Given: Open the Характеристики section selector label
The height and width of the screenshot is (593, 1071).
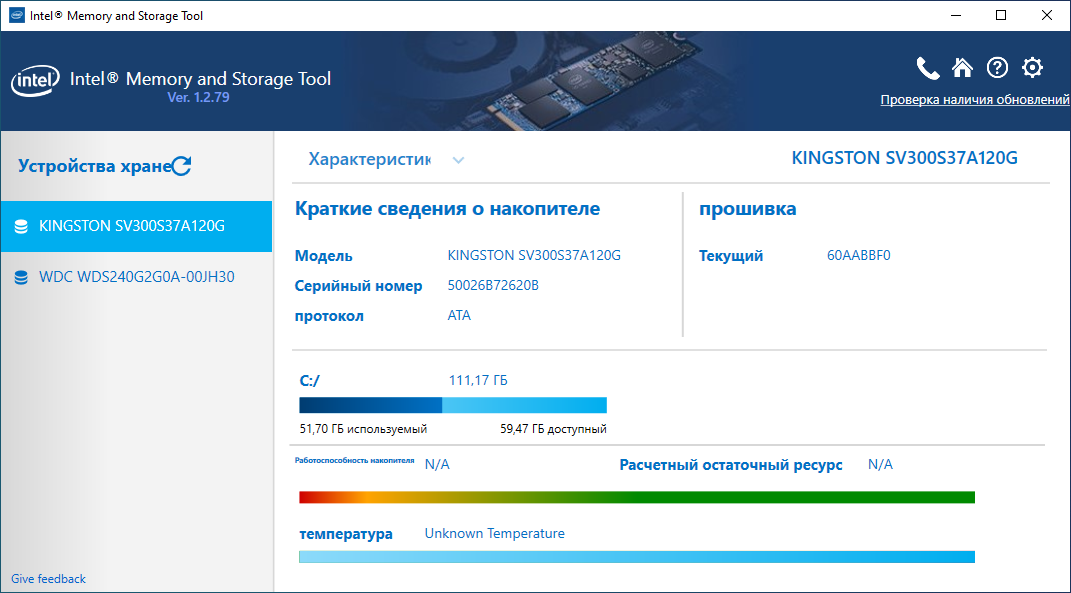Looking at the screenshot, I should pyautogui.click(x=370, y=159).
